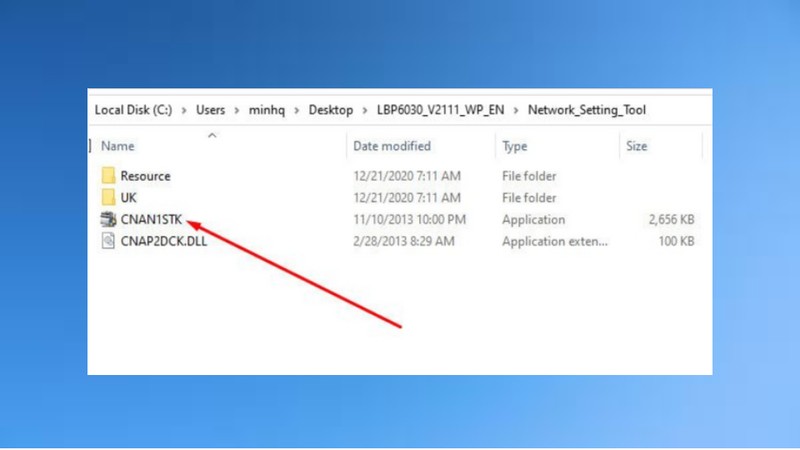Expand chevron after Local Disk (C:)

tap(184, 110)
